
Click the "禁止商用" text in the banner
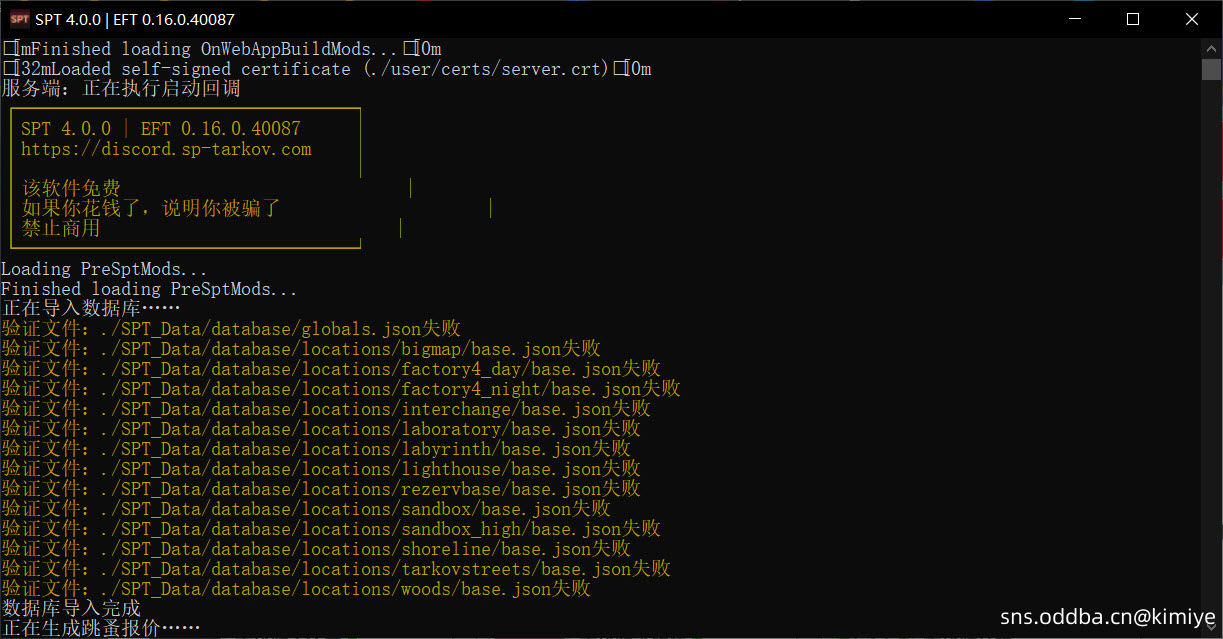(61, 229)
